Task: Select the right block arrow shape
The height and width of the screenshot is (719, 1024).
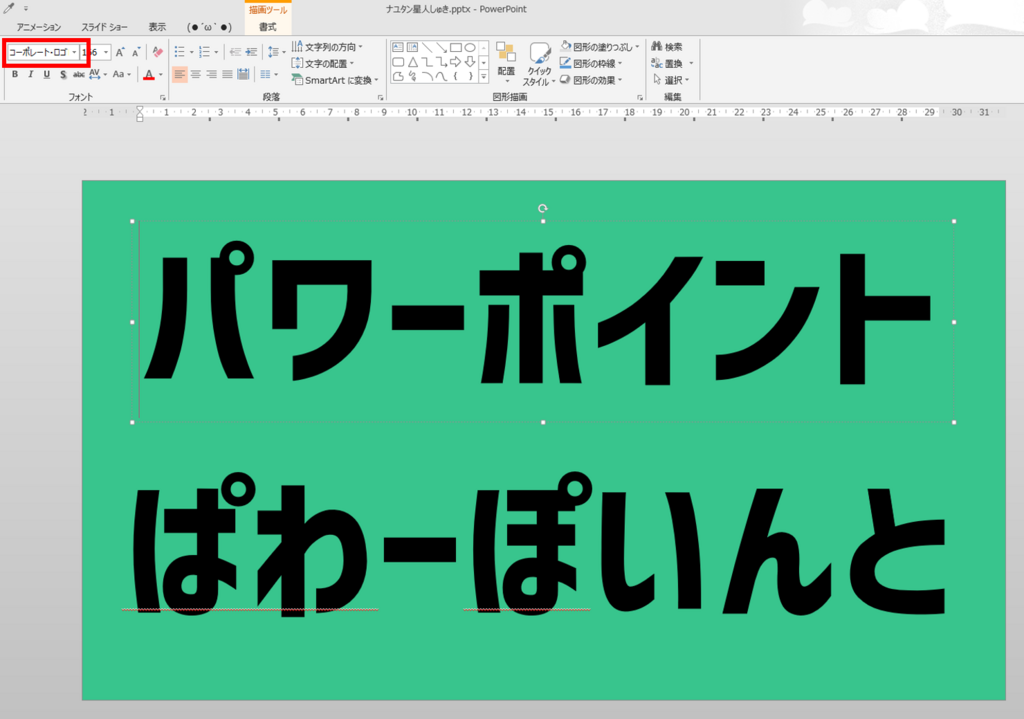Action: (455, 62)
